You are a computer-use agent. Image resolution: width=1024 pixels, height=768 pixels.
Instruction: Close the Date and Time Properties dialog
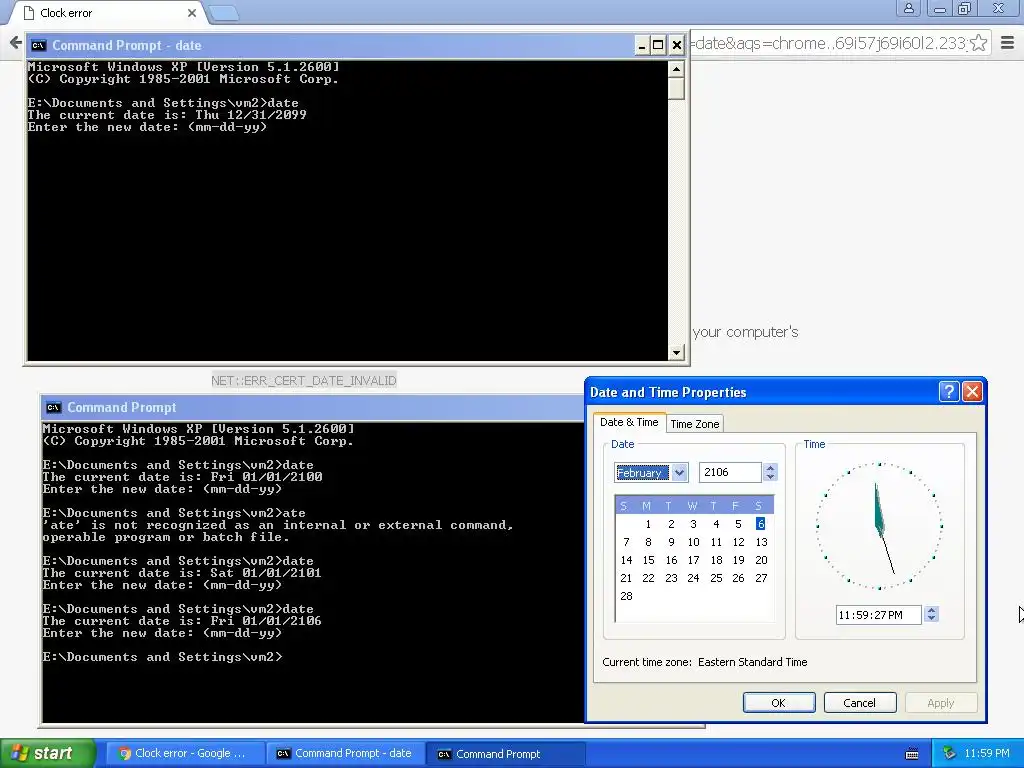coord(972,391)
